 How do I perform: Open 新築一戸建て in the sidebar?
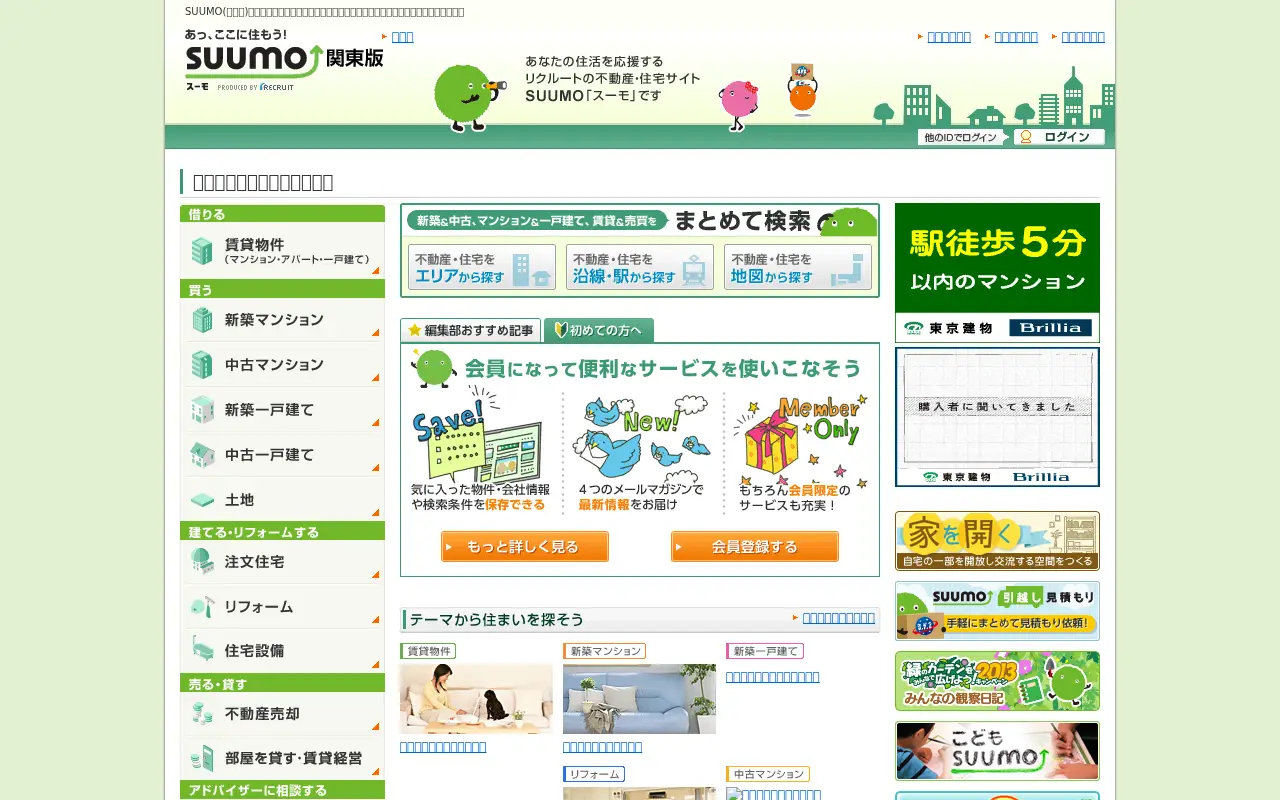coord(282,410)
